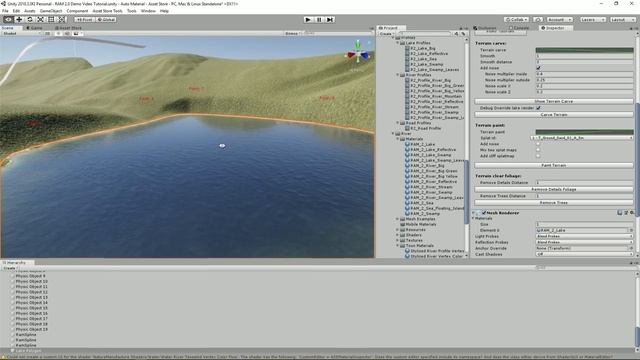
Task: Open Mesh Renderer settings gear icon
Action: tap(632, 213)
